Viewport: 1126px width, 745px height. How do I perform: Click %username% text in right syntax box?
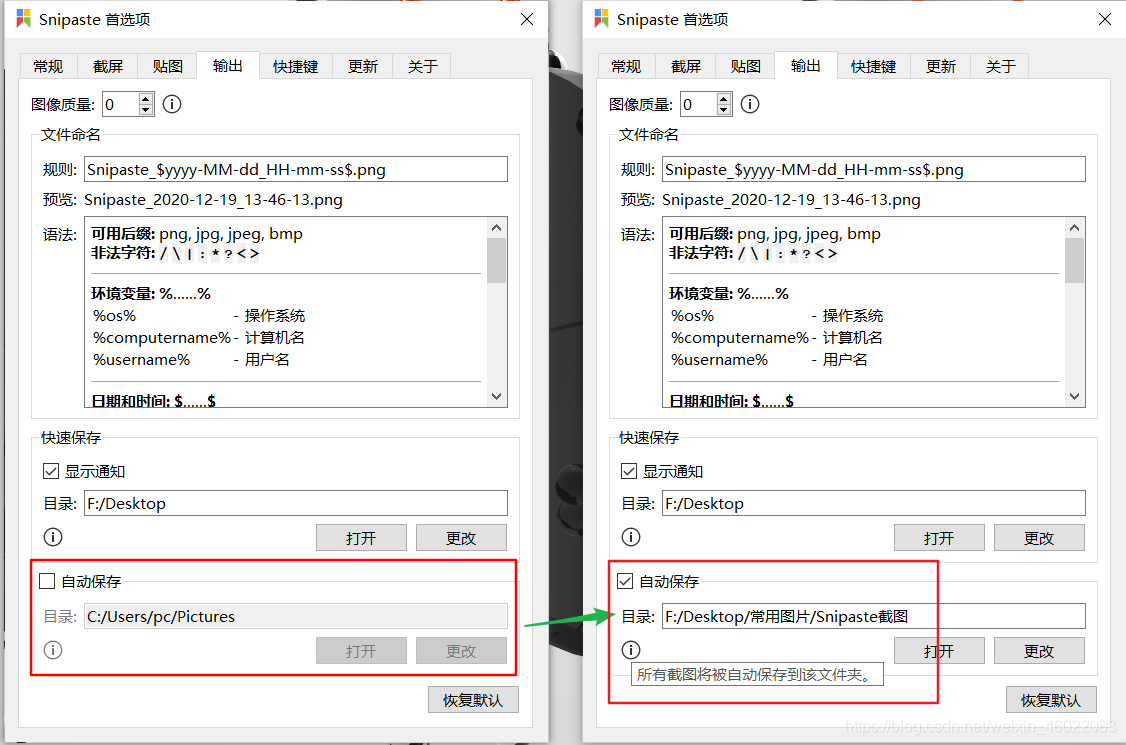pyautogui.click(x=720, y=359)
